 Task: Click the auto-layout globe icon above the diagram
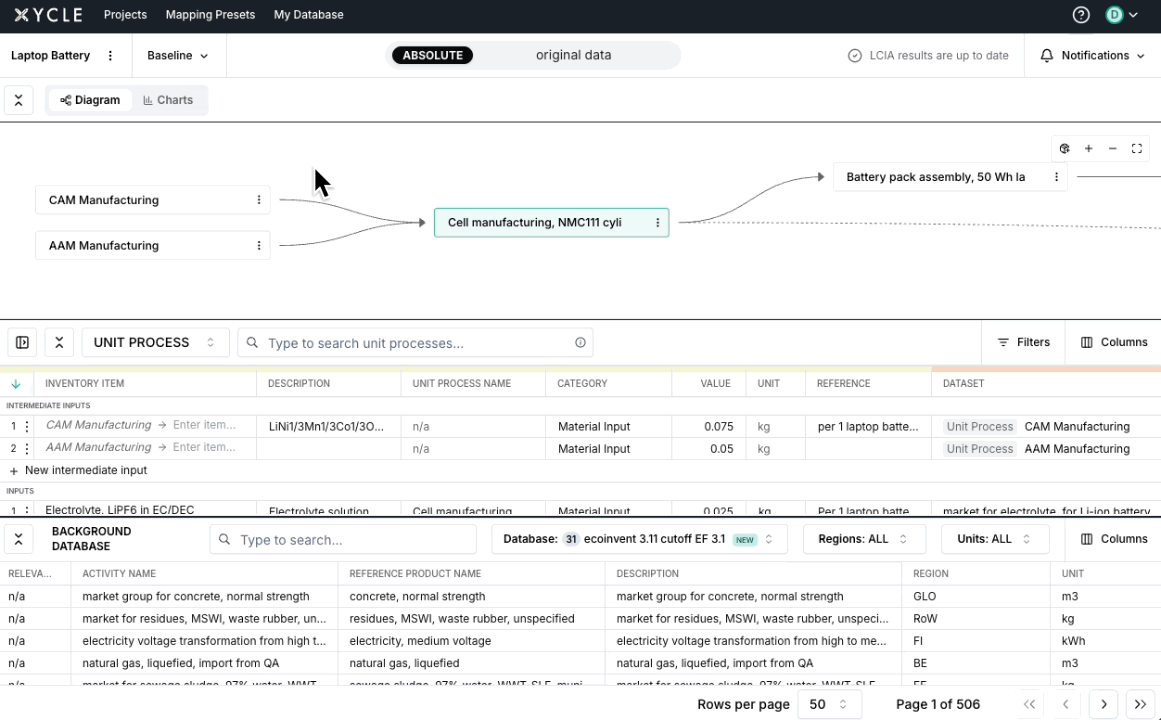(1064, 148)
